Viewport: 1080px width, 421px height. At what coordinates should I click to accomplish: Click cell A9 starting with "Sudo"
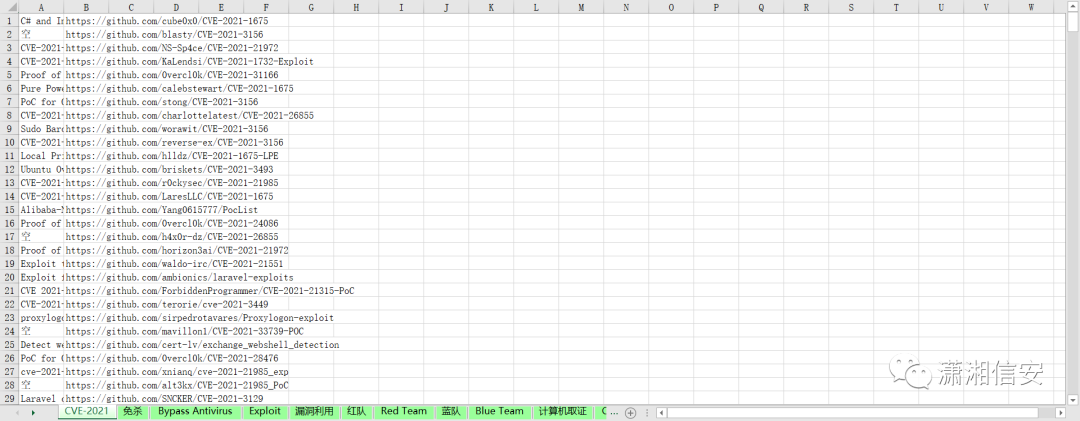(41, 129)
